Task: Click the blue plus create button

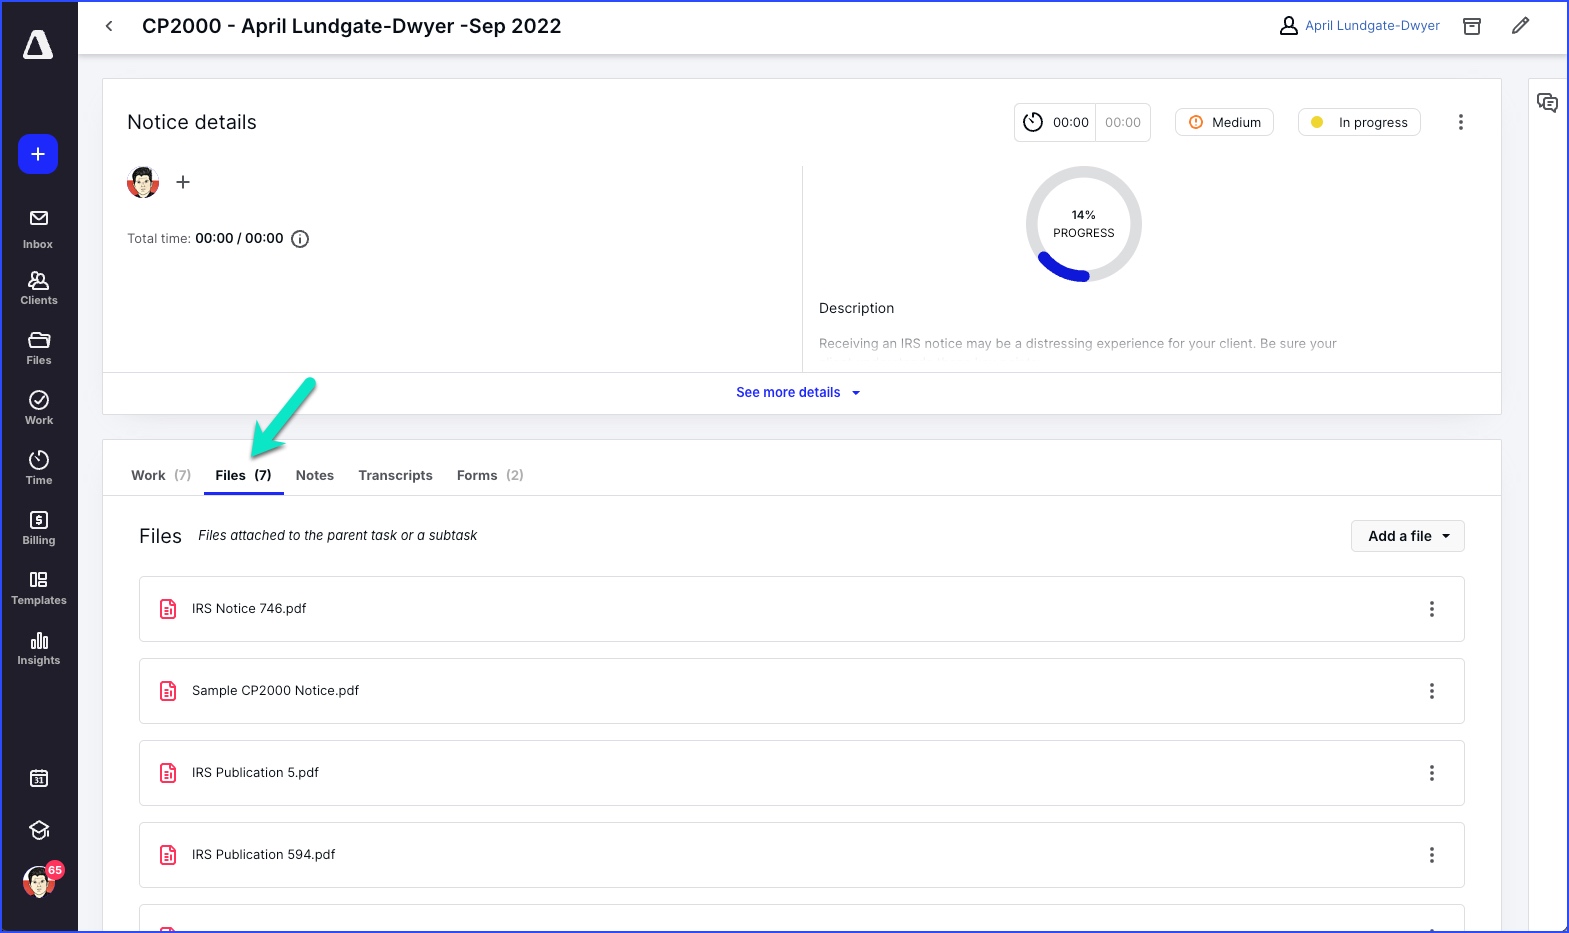Action: 38,154
